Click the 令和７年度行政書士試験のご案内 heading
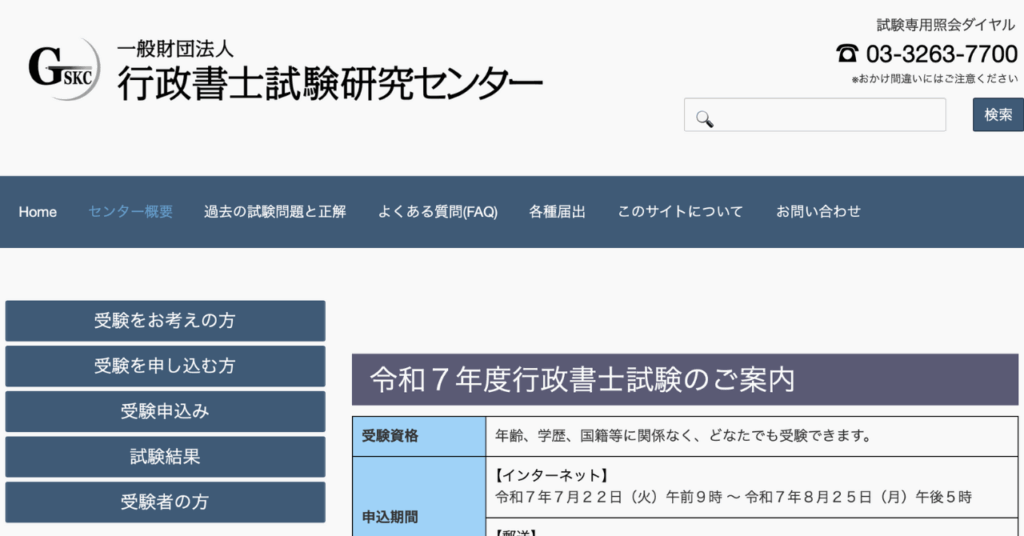This screenshot has height=536, width=1024. [x=583, y=380]
